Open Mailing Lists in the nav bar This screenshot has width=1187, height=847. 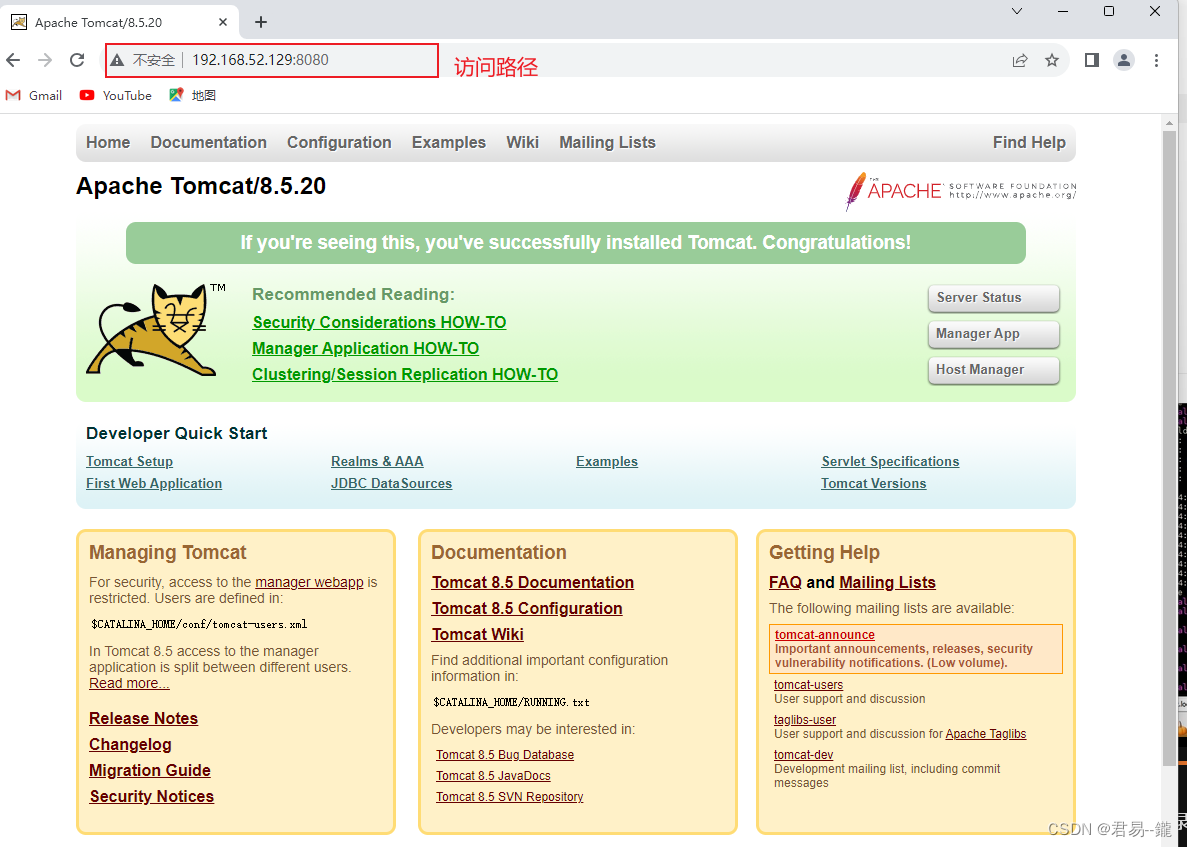(607, 142)
